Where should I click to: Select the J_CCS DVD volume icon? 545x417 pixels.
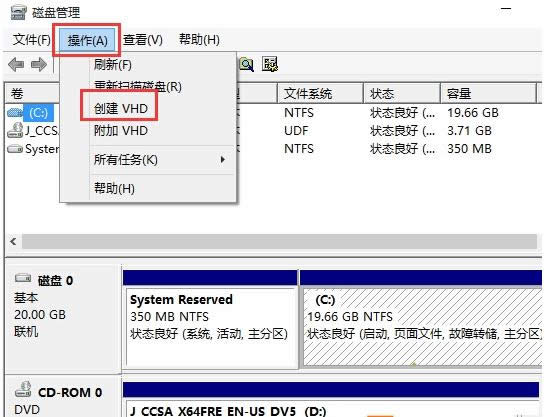tap(15, 130)
